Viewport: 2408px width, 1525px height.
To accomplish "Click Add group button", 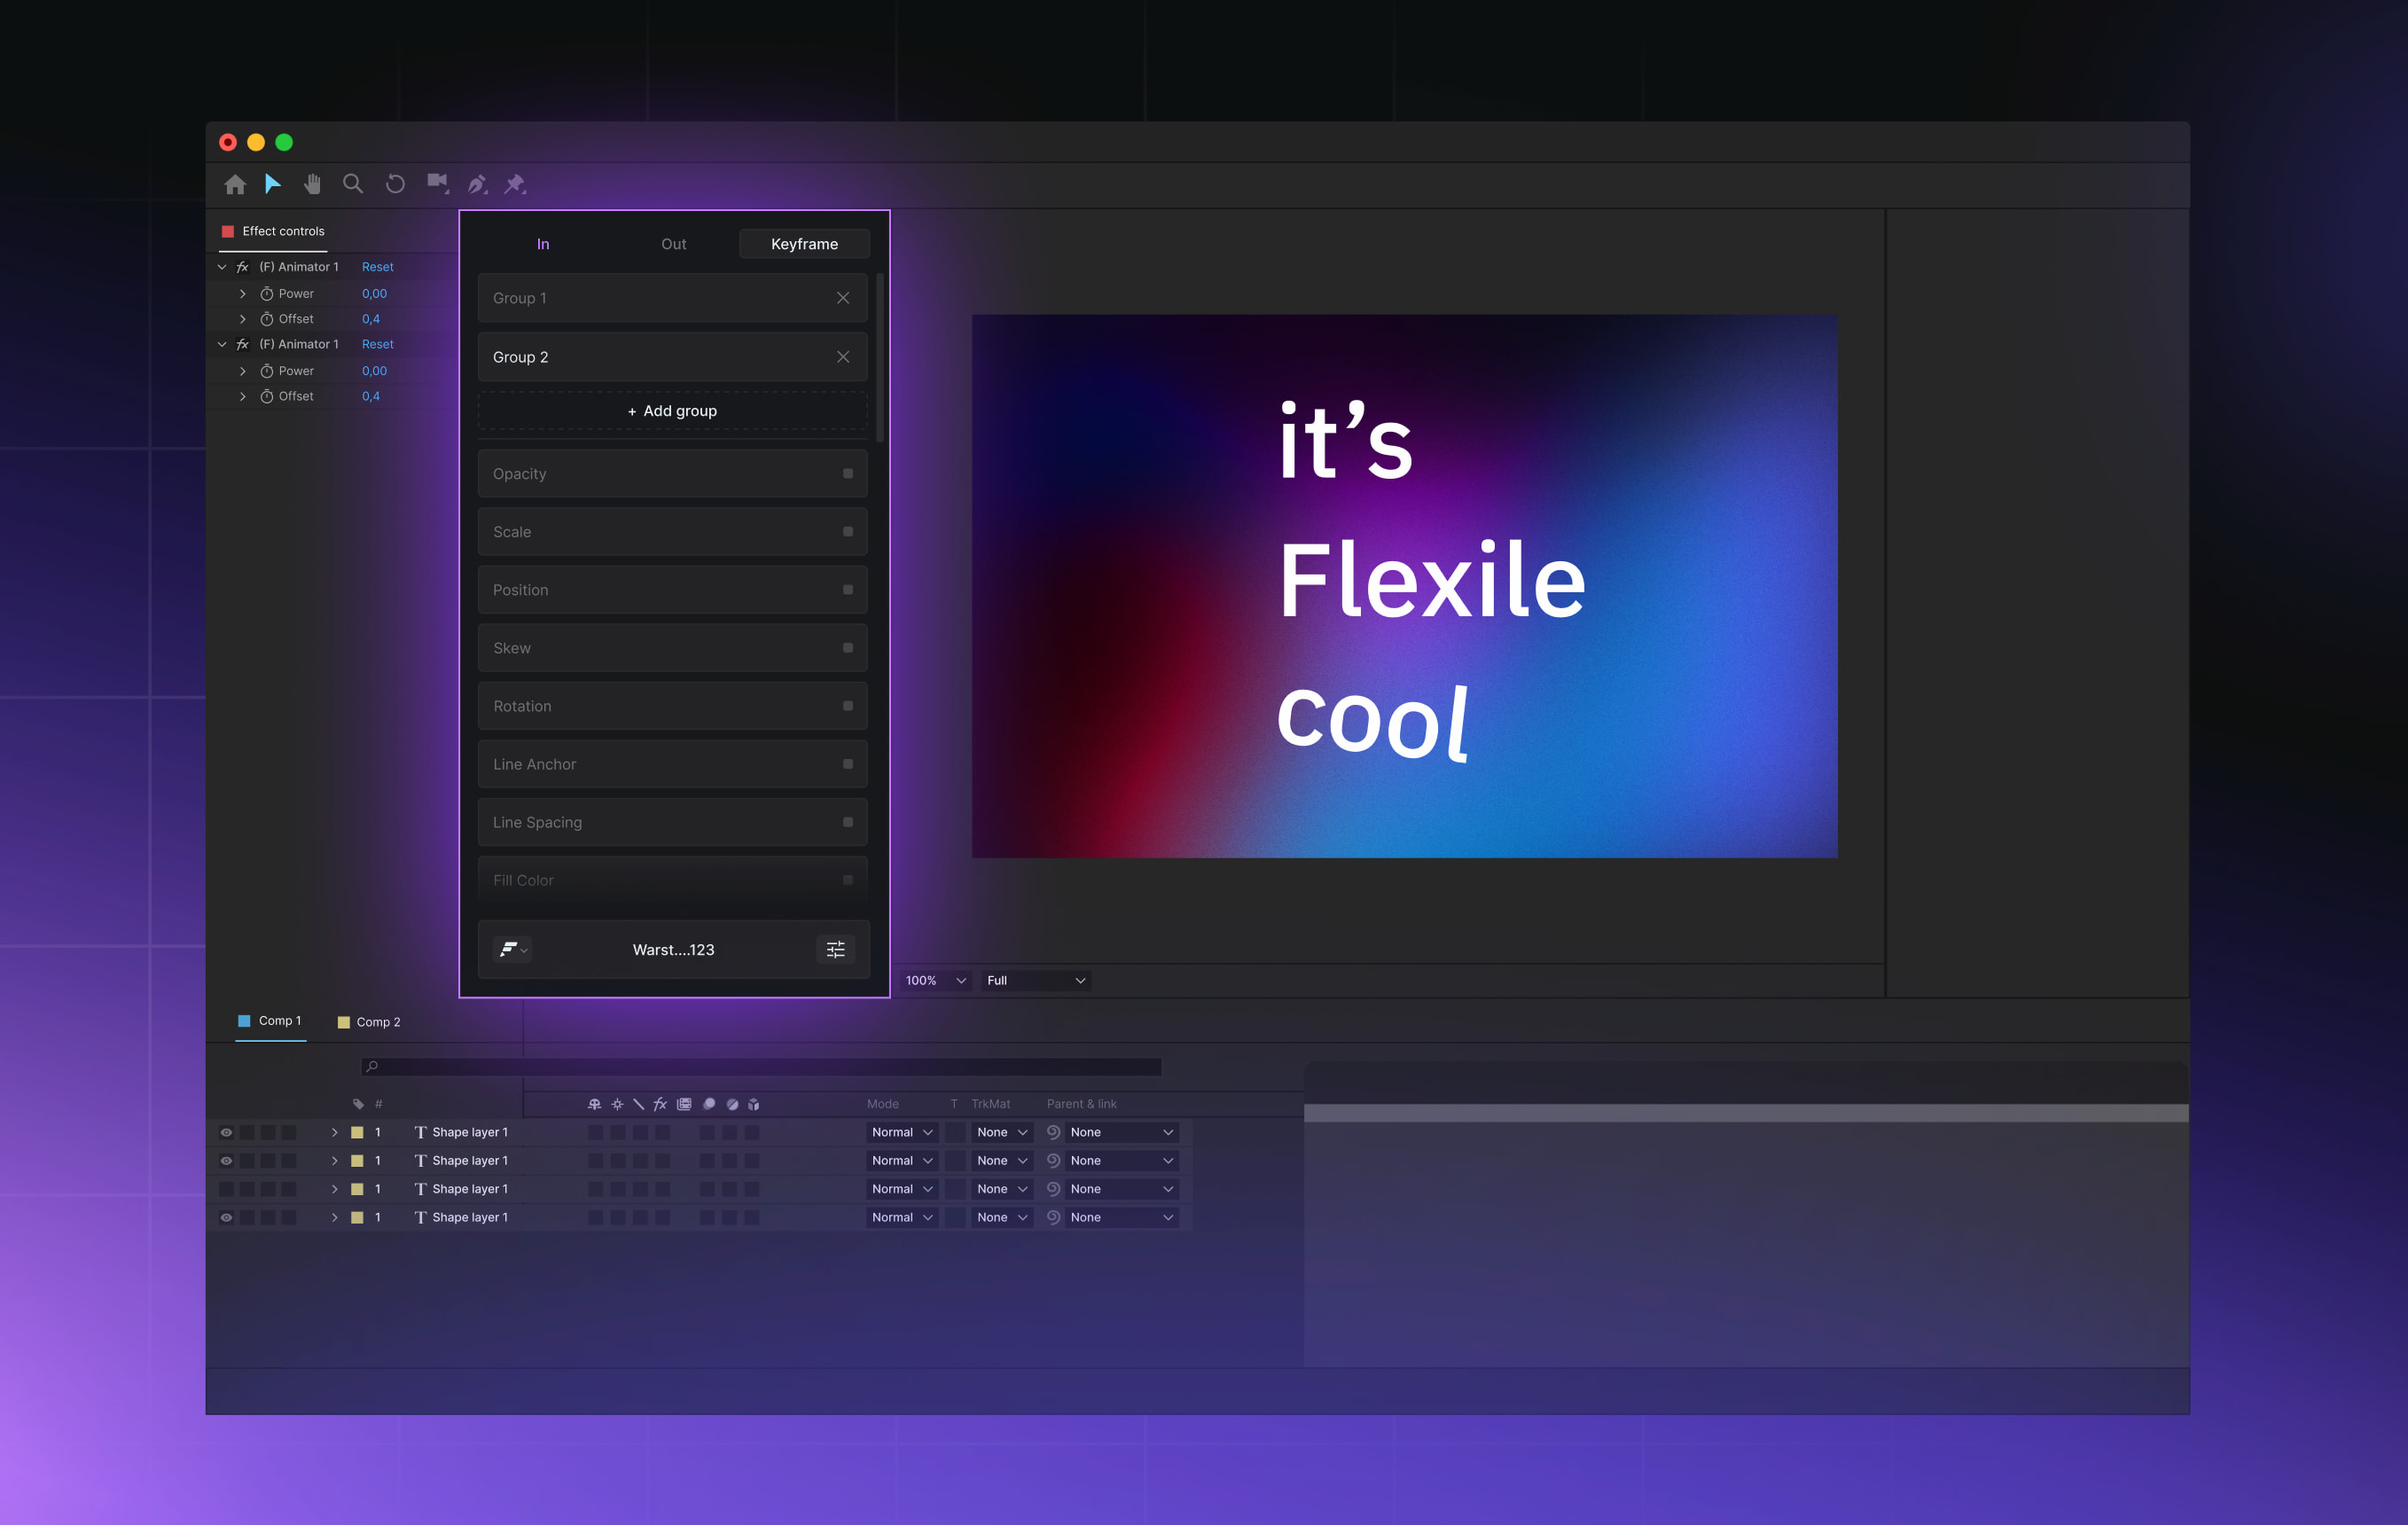I will point(672,410).
